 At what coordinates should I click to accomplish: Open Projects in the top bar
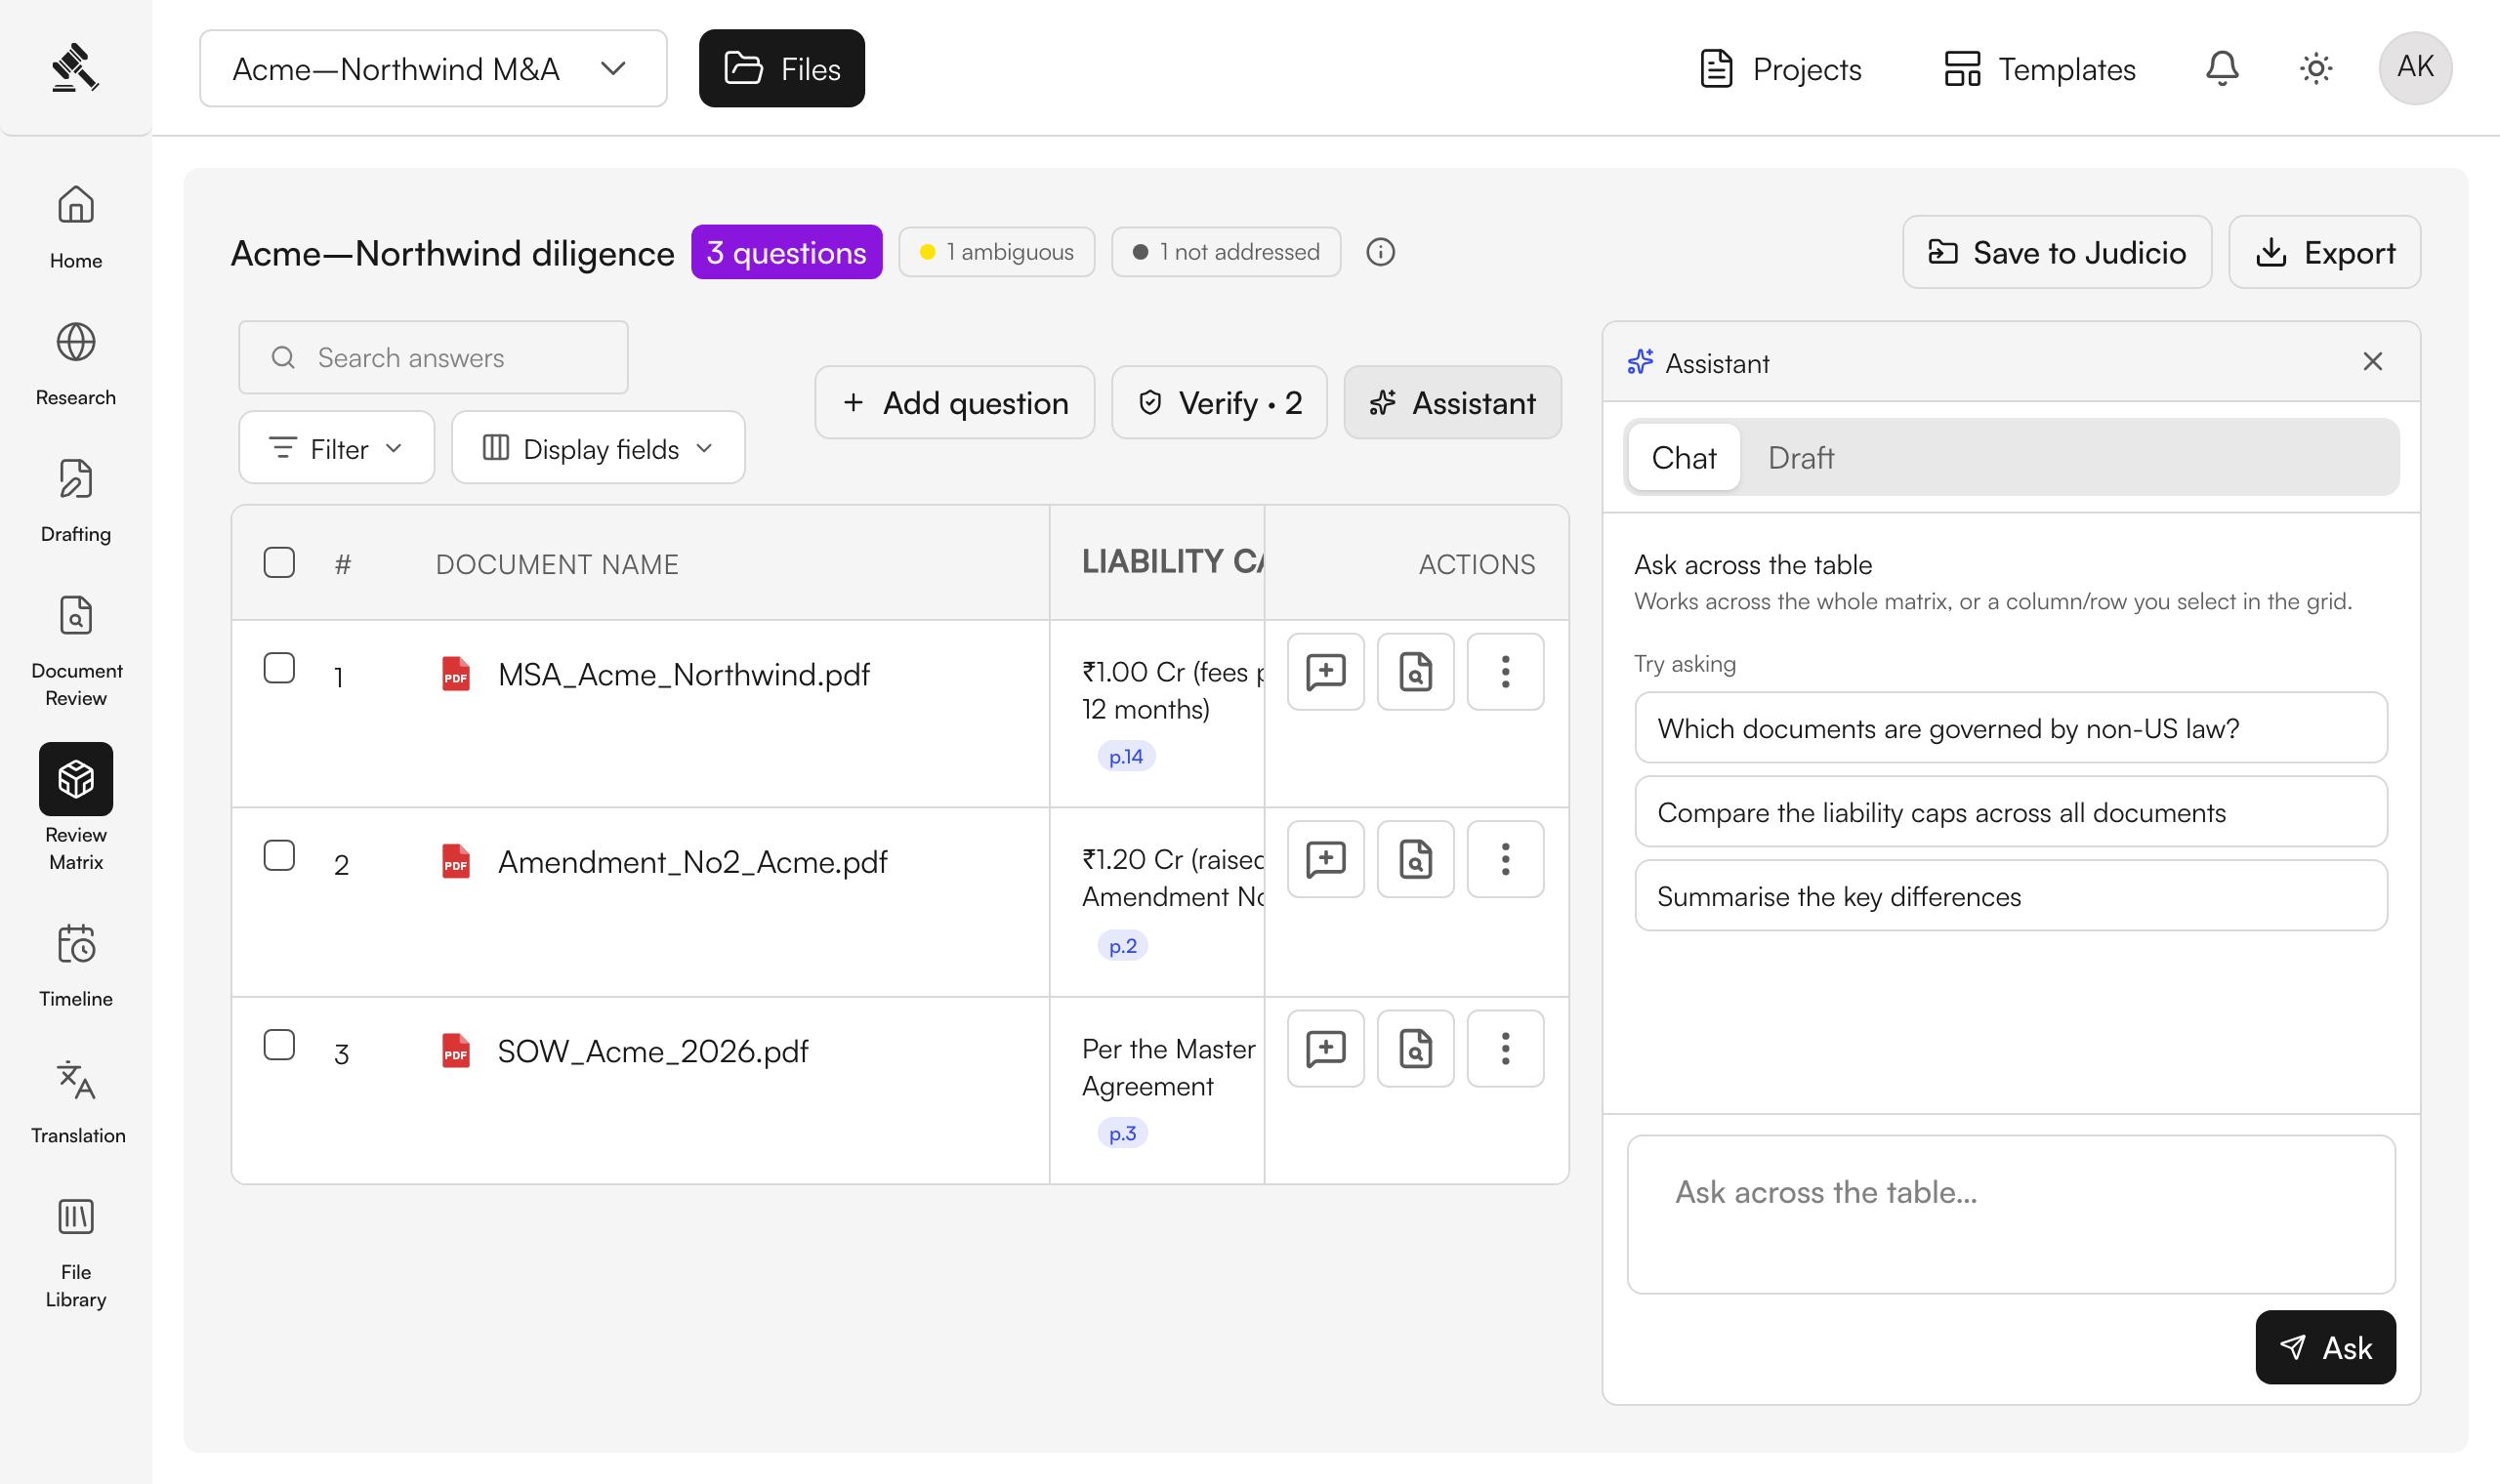pos(1779,68)
